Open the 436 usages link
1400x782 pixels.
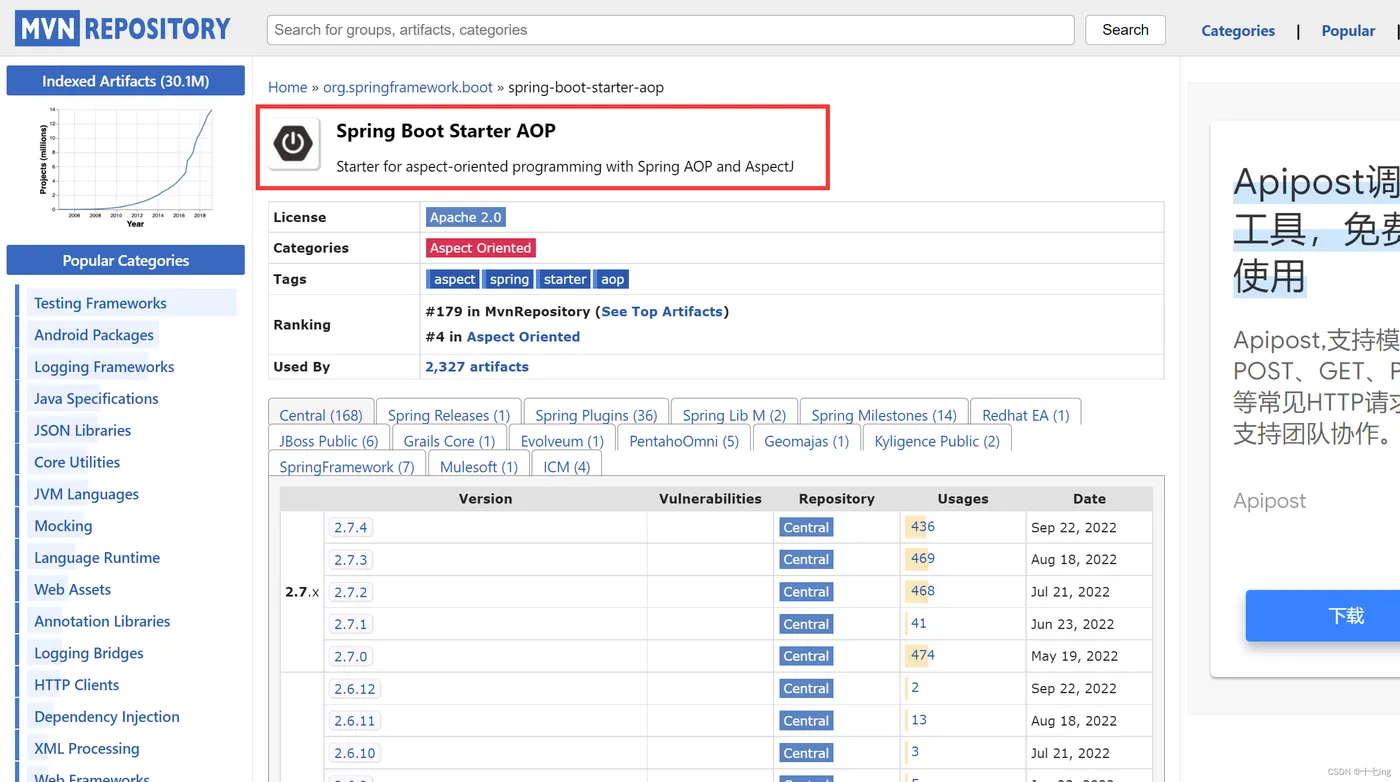click(x=923, y=526)
